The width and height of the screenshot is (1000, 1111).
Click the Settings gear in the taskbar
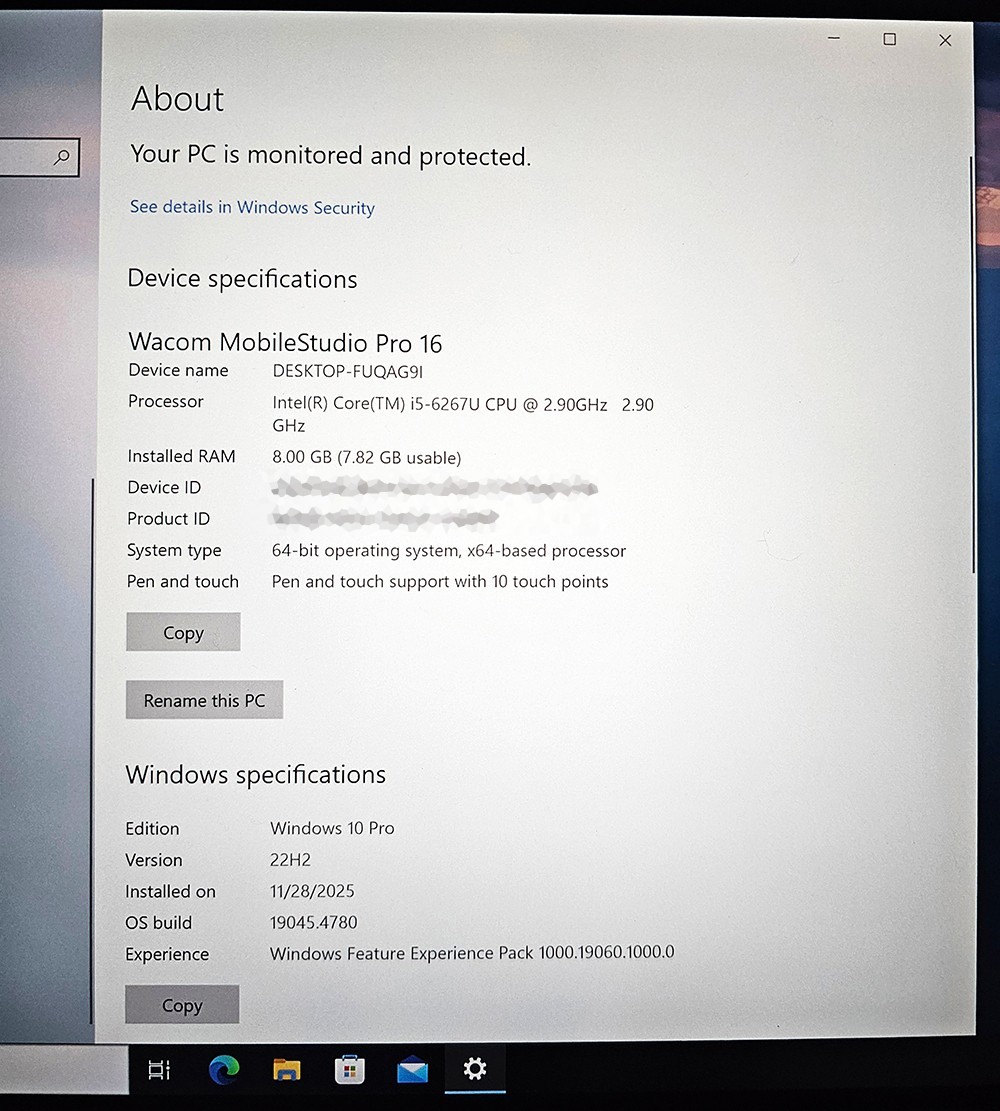coord(474,1068)
